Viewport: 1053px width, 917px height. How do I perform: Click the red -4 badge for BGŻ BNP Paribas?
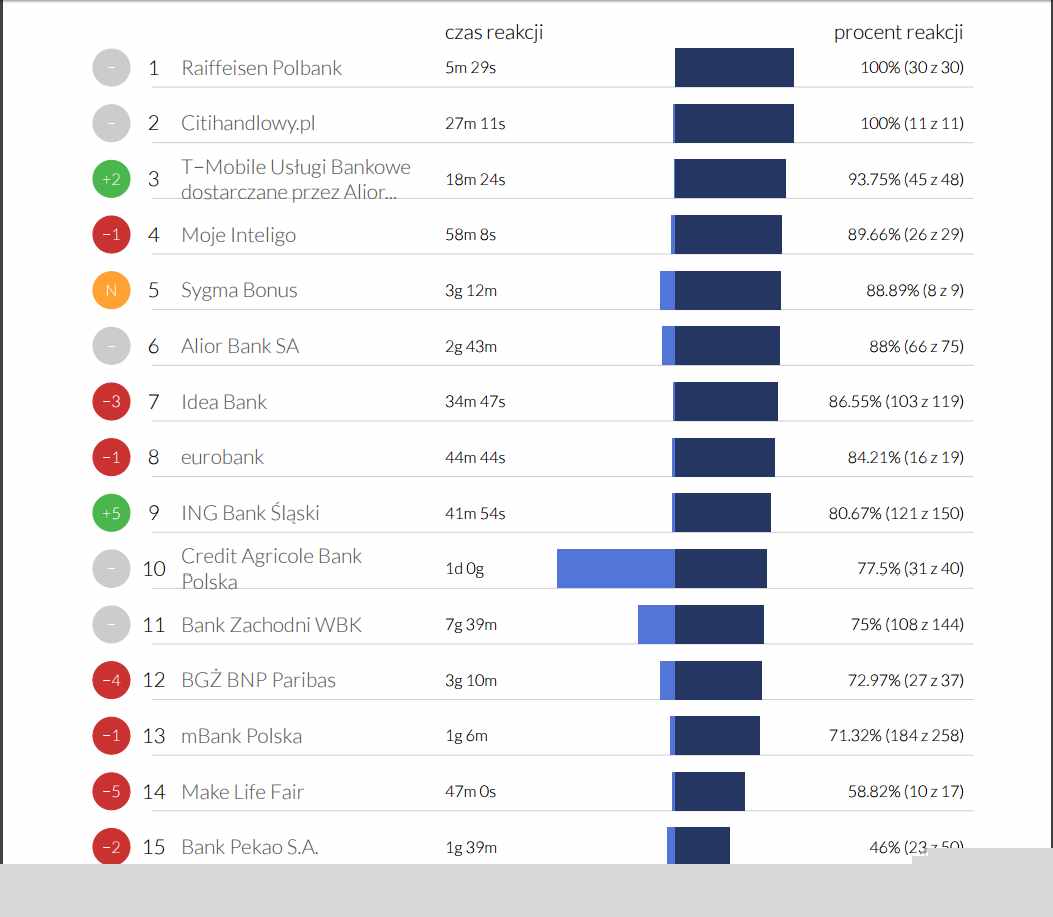point(111,680)
